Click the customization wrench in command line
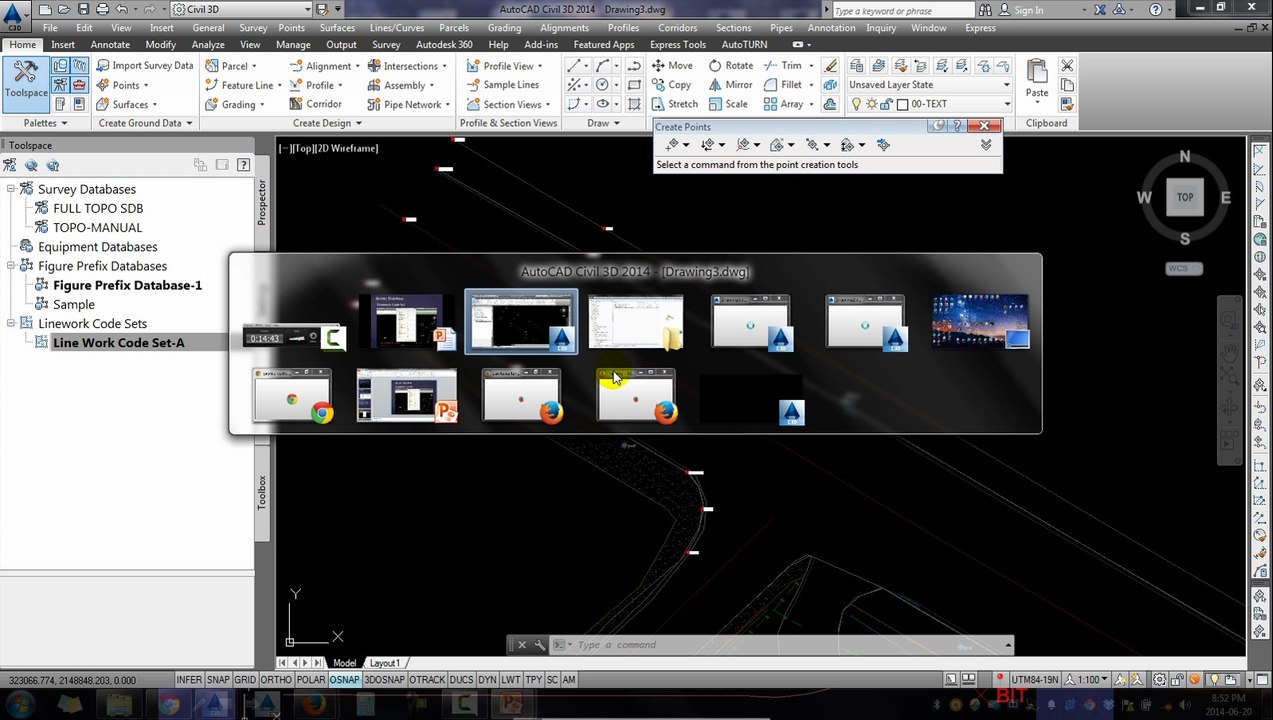 coord(539,645)
